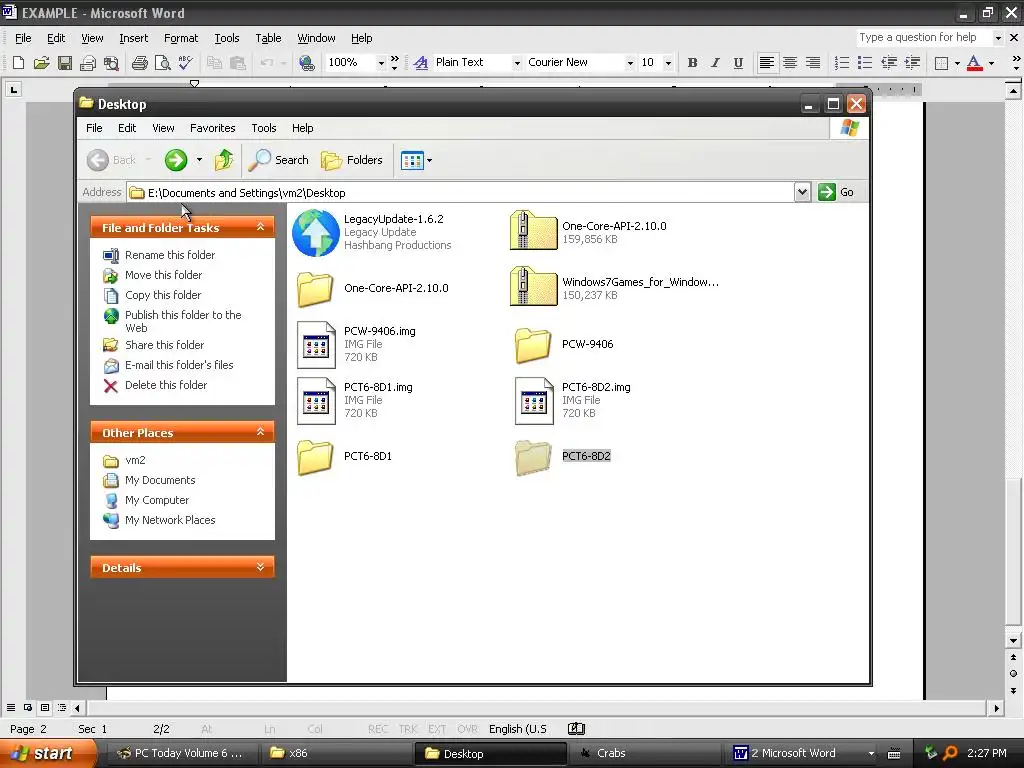The width and height of the screenshot is (1024, 768).
Task: Click the Insert Hyperlink globe icon in Word
Action: tap(306, 63)
